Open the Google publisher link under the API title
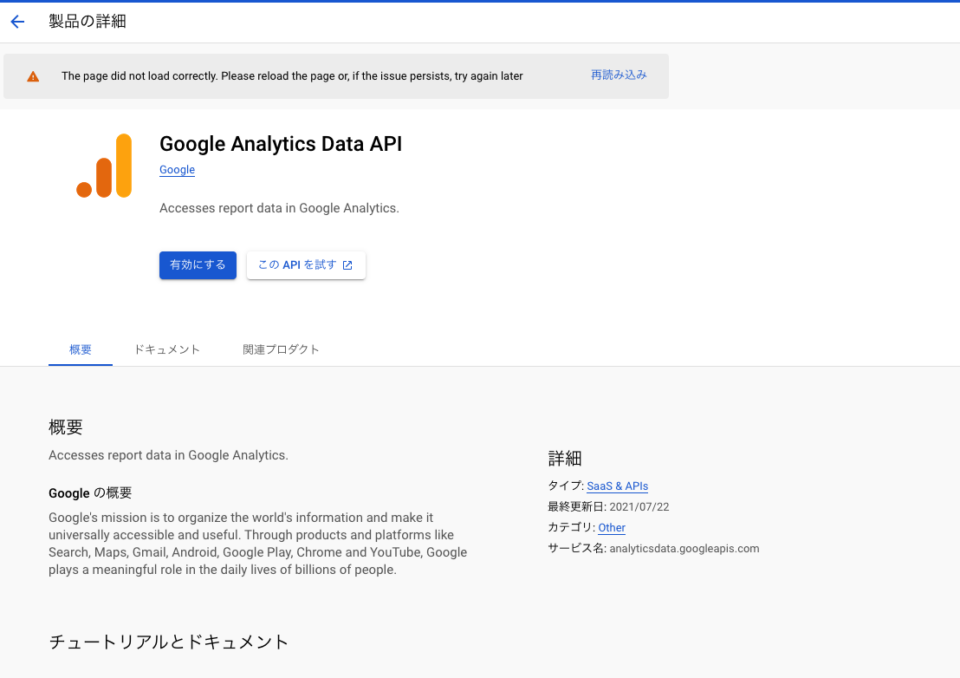This screenshot has width=960, height=678. pyautogui.click(x=176, y=170)
